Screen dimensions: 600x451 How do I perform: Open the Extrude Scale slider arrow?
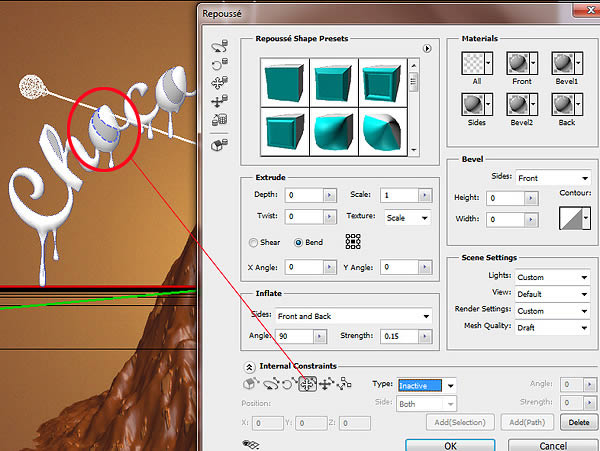(425, 195)
